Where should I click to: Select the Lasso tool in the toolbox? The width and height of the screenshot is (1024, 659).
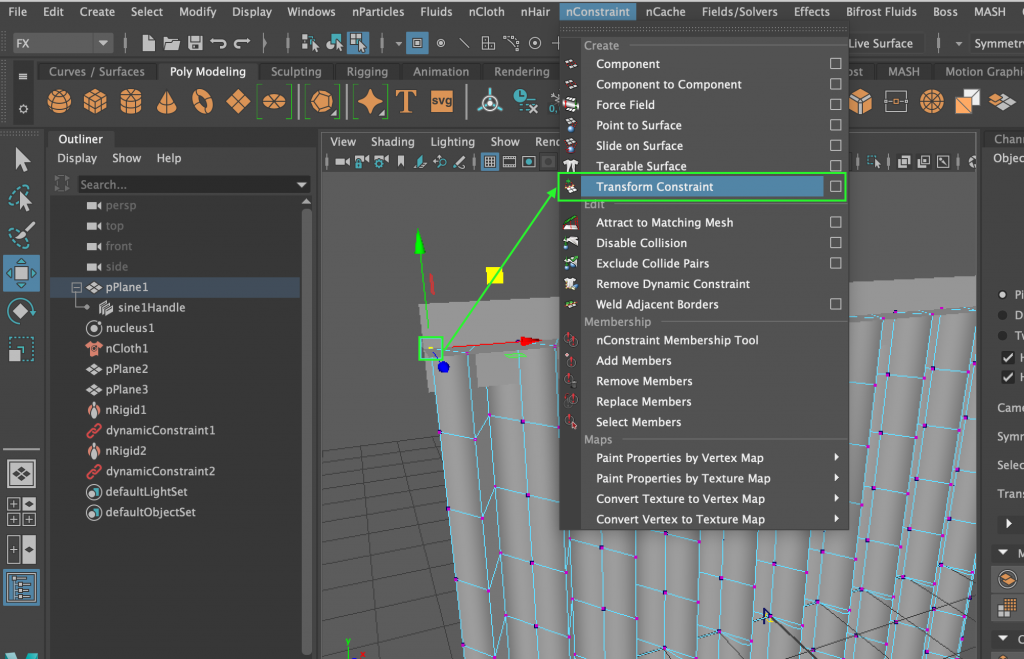22,197
